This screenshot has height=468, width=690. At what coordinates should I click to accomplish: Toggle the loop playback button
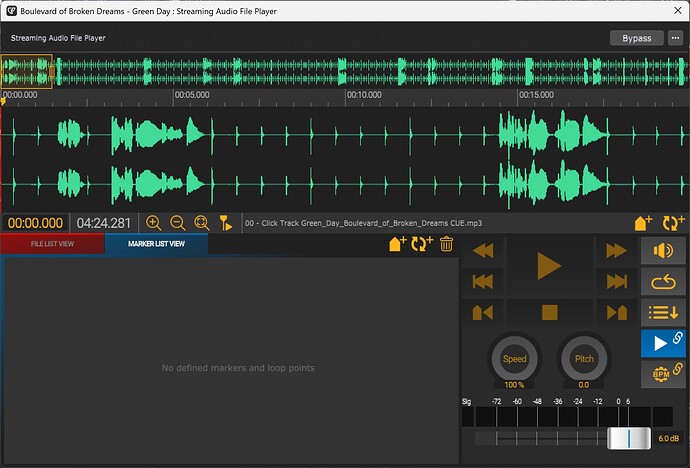663,282
